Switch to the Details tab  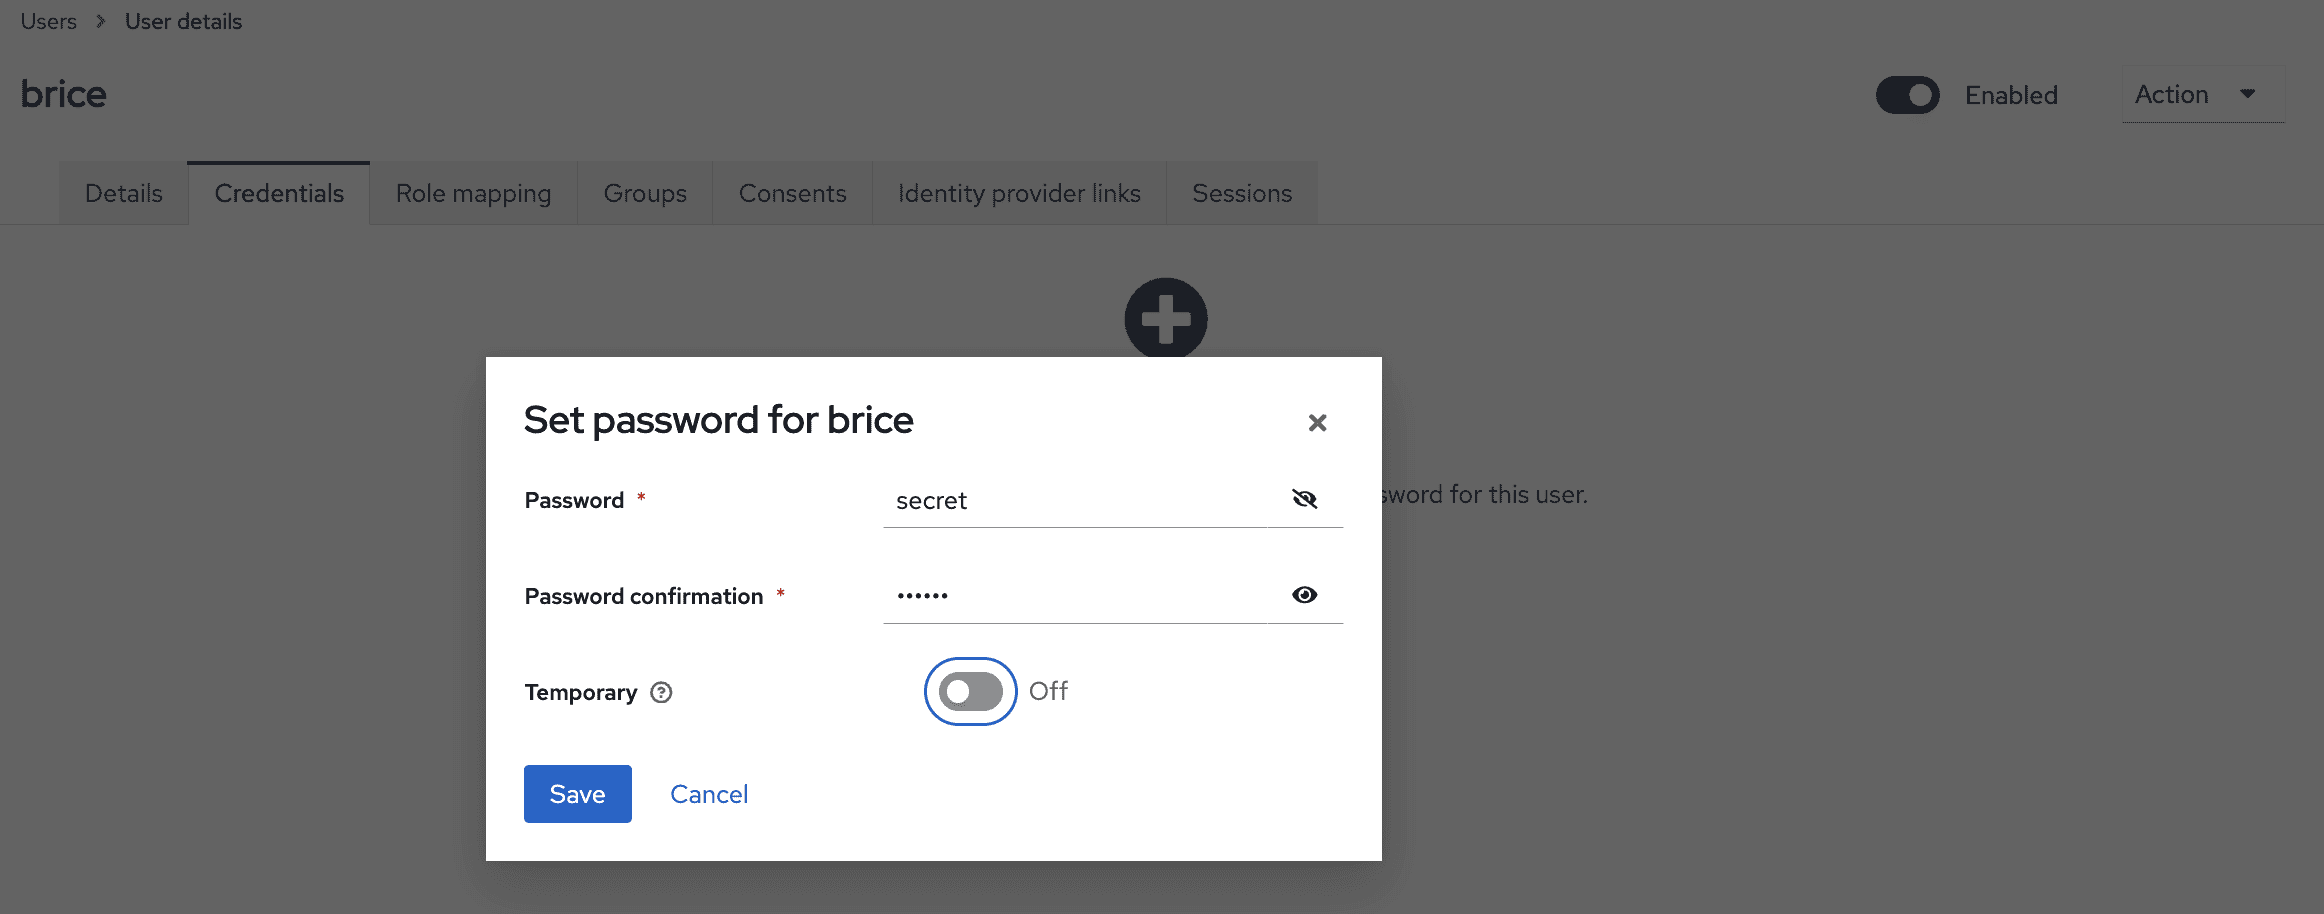tap(123, 193)
